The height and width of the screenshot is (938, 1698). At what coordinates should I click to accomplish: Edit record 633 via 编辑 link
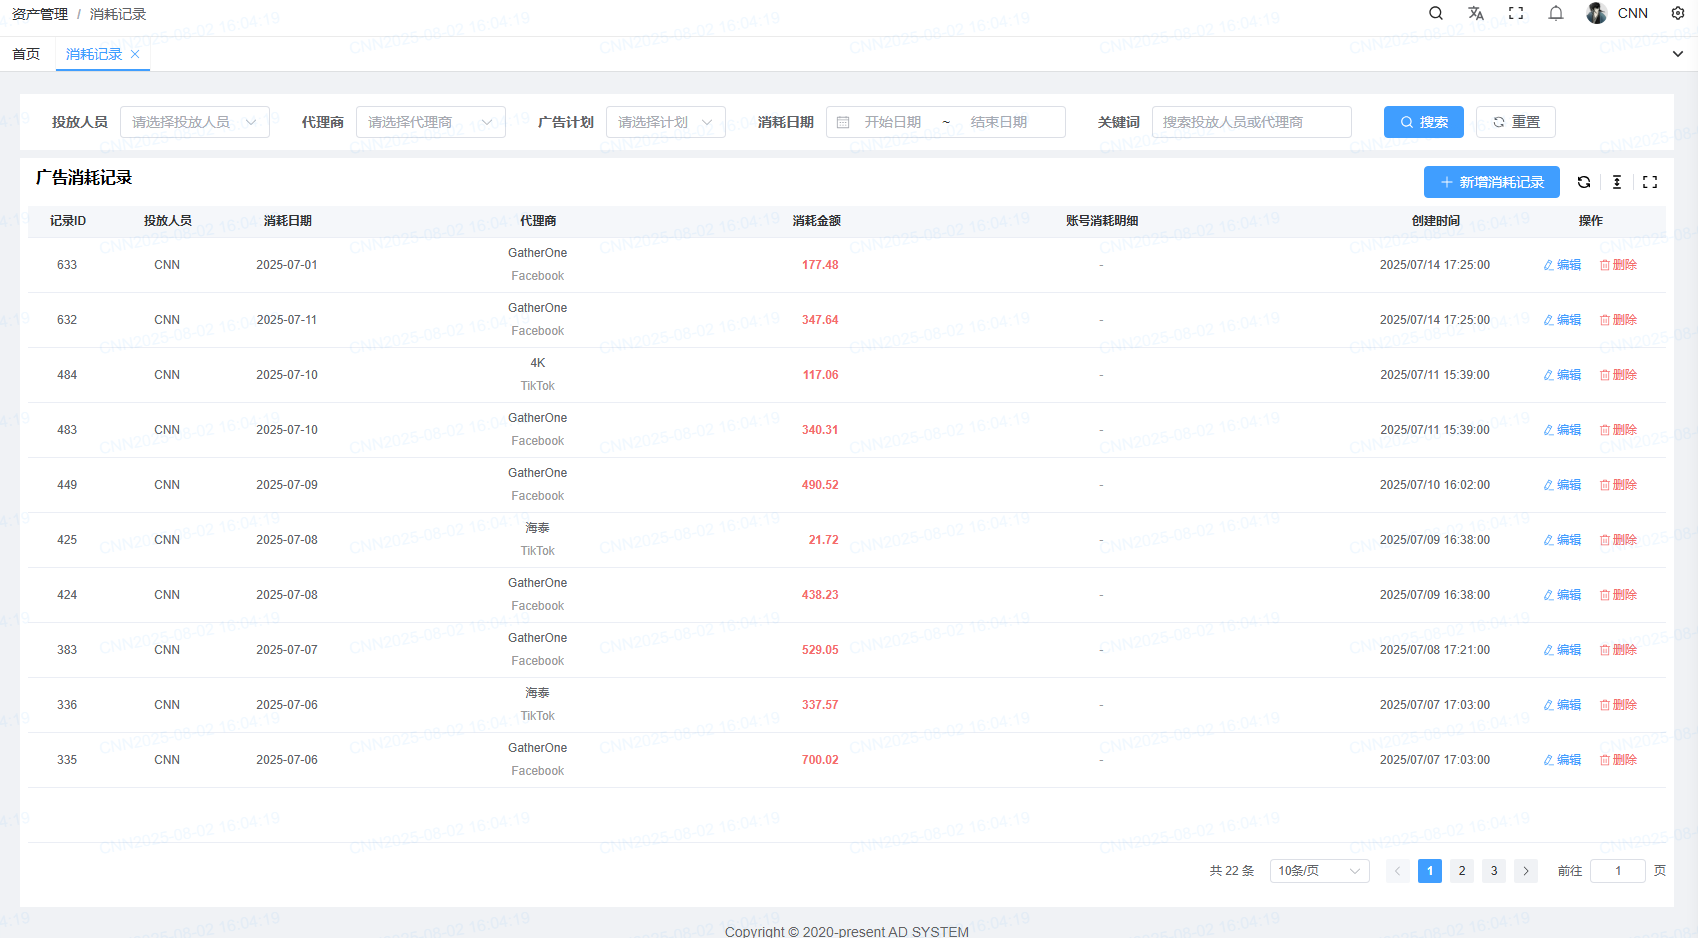pos(1562,265)
